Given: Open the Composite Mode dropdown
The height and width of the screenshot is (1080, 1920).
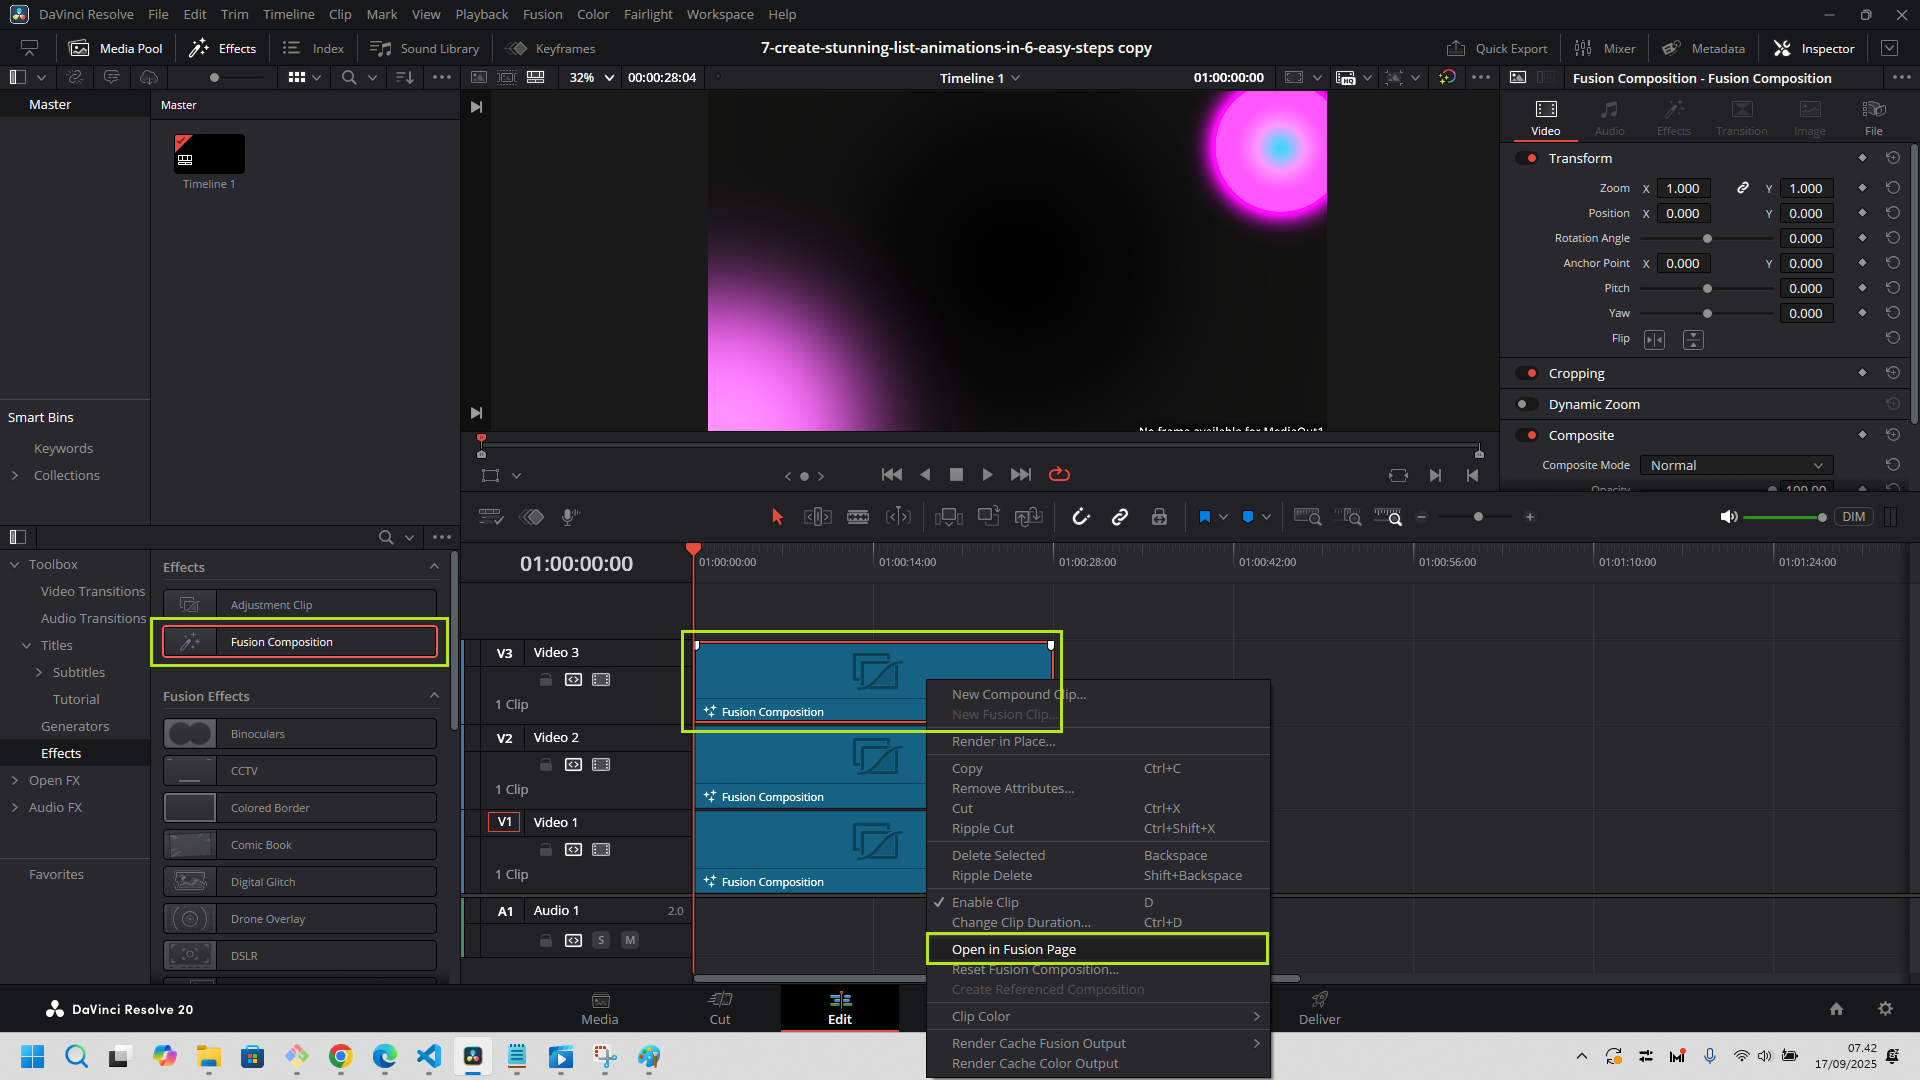Looking at the screenshot, I should [1736, 465].
